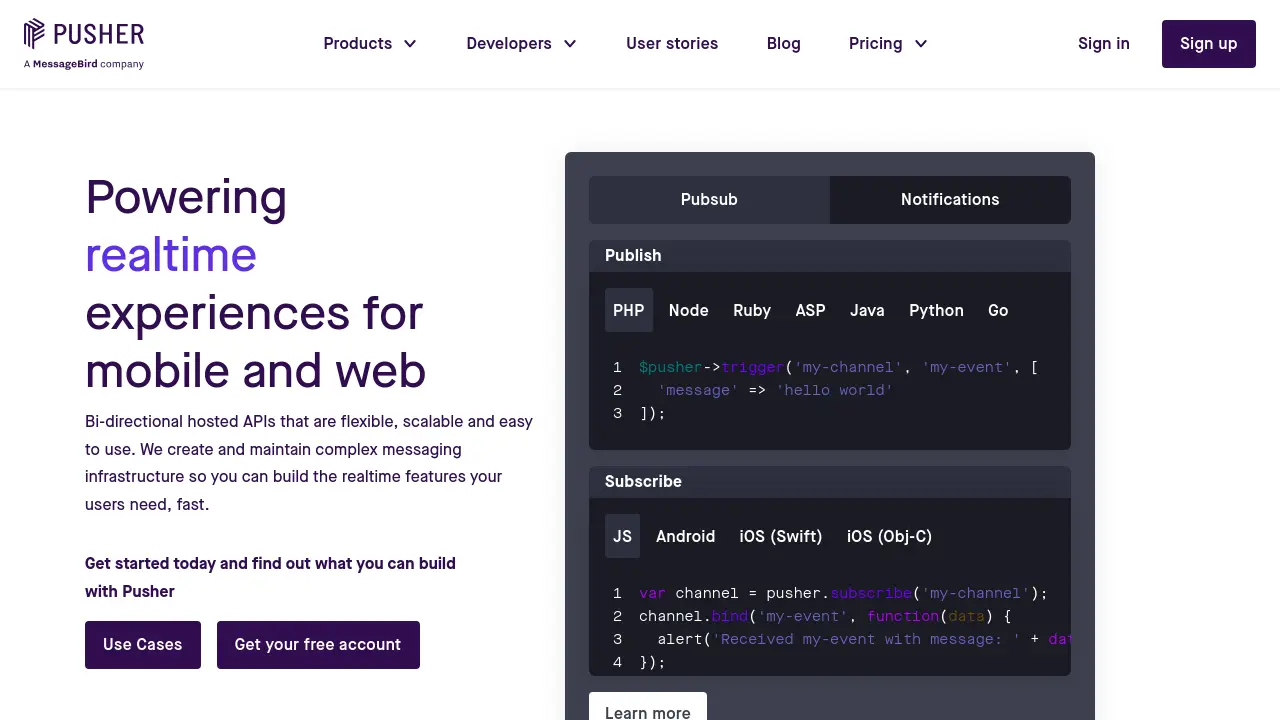Click Get your free account

[x=318, y=645]
